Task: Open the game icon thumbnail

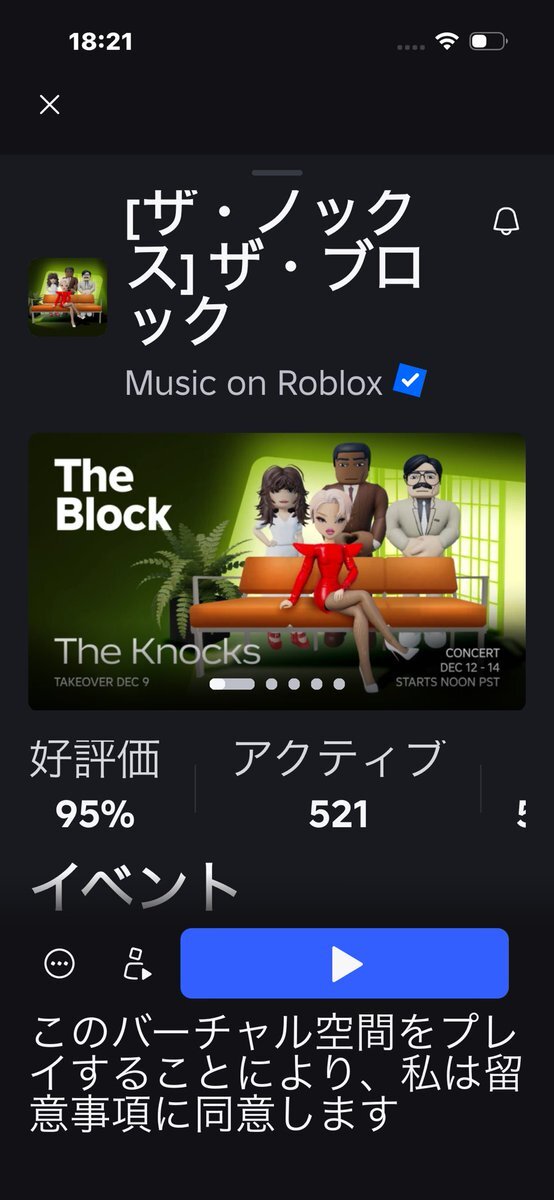Action: tap(68, 297)
